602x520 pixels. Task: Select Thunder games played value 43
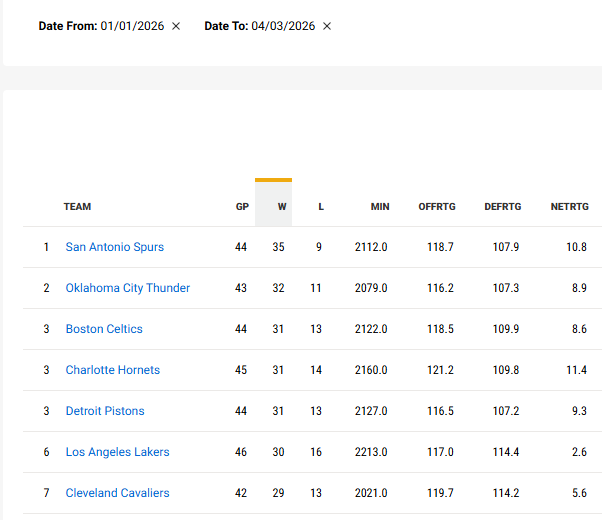coord(241,288)
